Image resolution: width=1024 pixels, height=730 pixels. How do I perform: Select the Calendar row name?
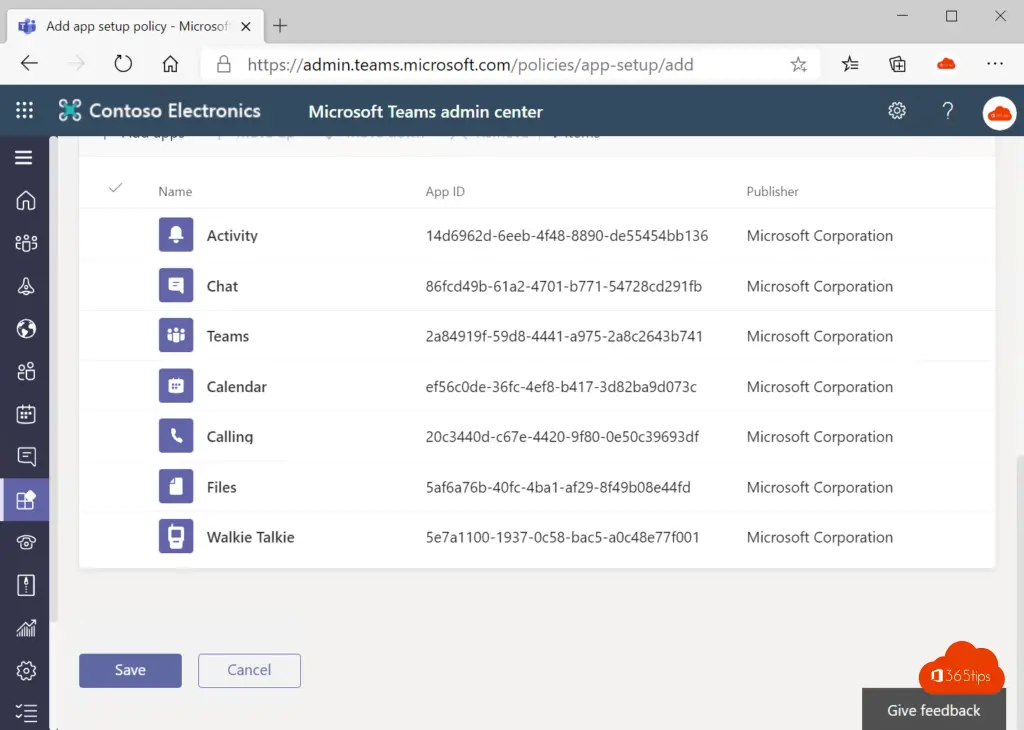tap(236, 387)
